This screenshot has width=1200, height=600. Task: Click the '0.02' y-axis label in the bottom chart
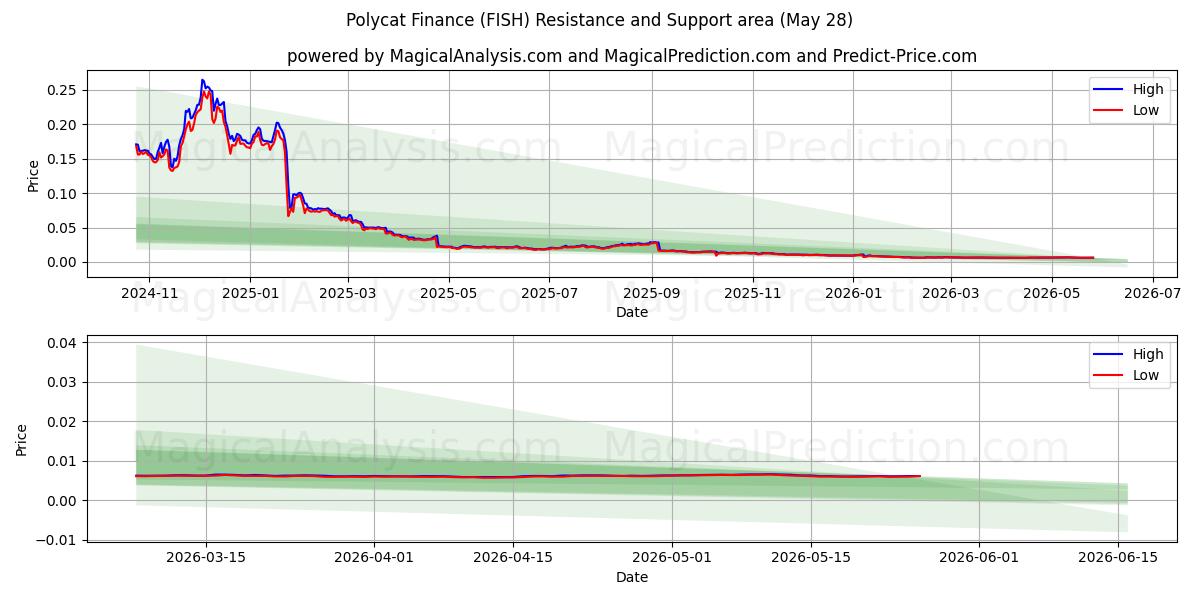tap(64, 422)
